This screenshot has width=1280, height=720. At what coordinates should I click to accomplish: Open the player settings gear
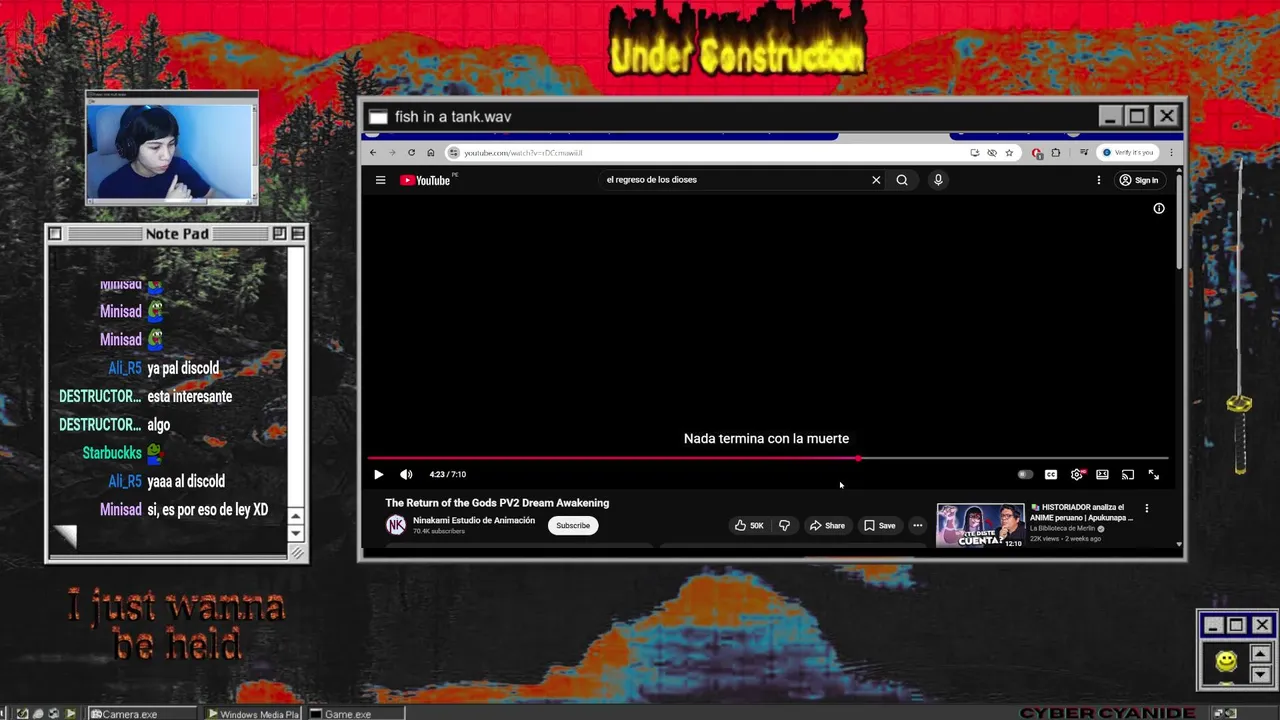point(1077,474)
